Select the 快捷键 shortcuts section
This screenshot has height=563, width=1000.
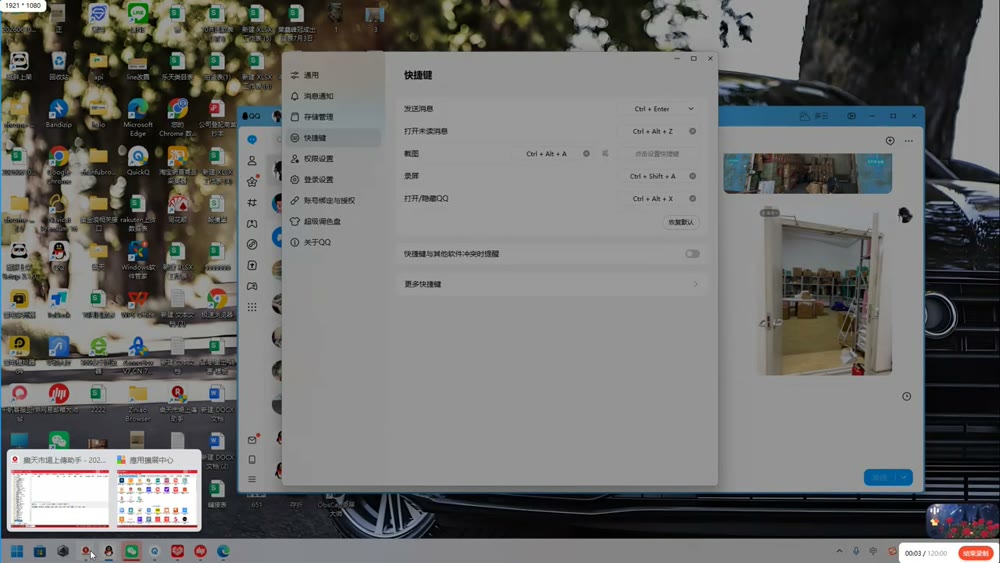[x=333, y=138]
